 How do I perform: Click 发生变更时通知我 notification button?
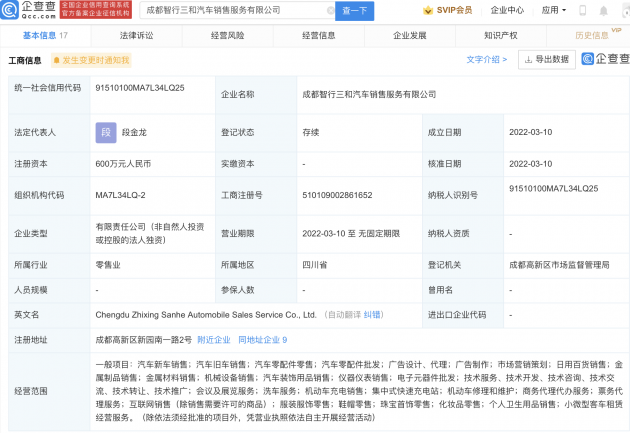(x=91, y=60)
